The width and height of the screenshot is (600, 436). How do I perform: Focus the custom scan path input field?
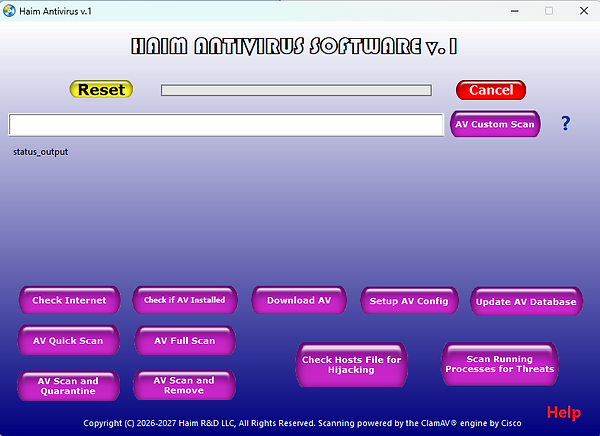226,124
